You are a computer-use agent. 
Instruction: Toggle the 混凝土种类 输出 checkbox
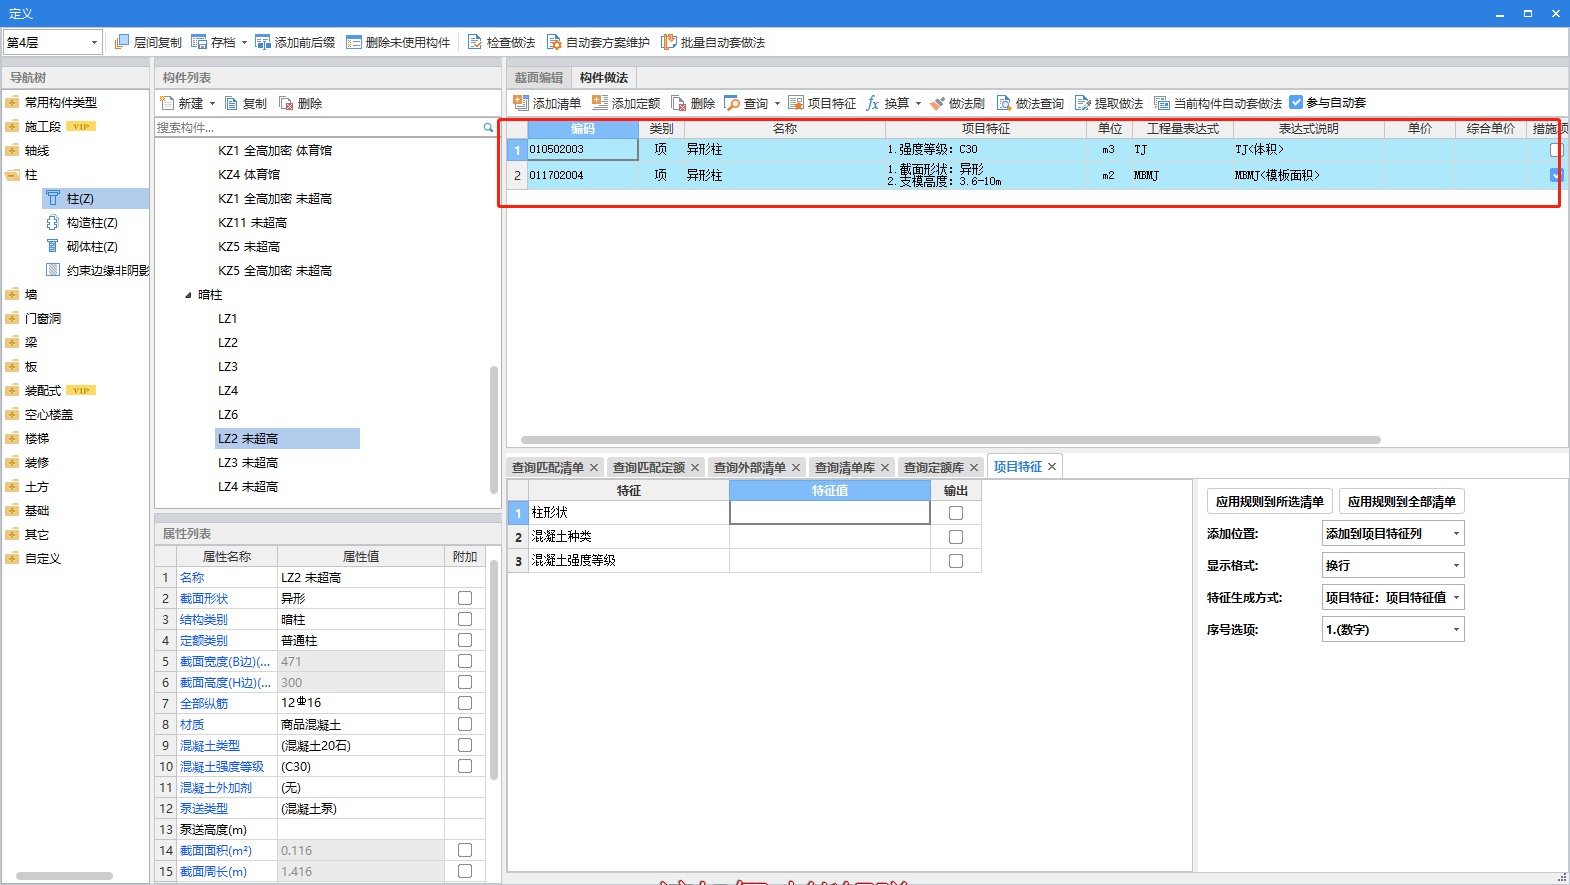point(956,537)
